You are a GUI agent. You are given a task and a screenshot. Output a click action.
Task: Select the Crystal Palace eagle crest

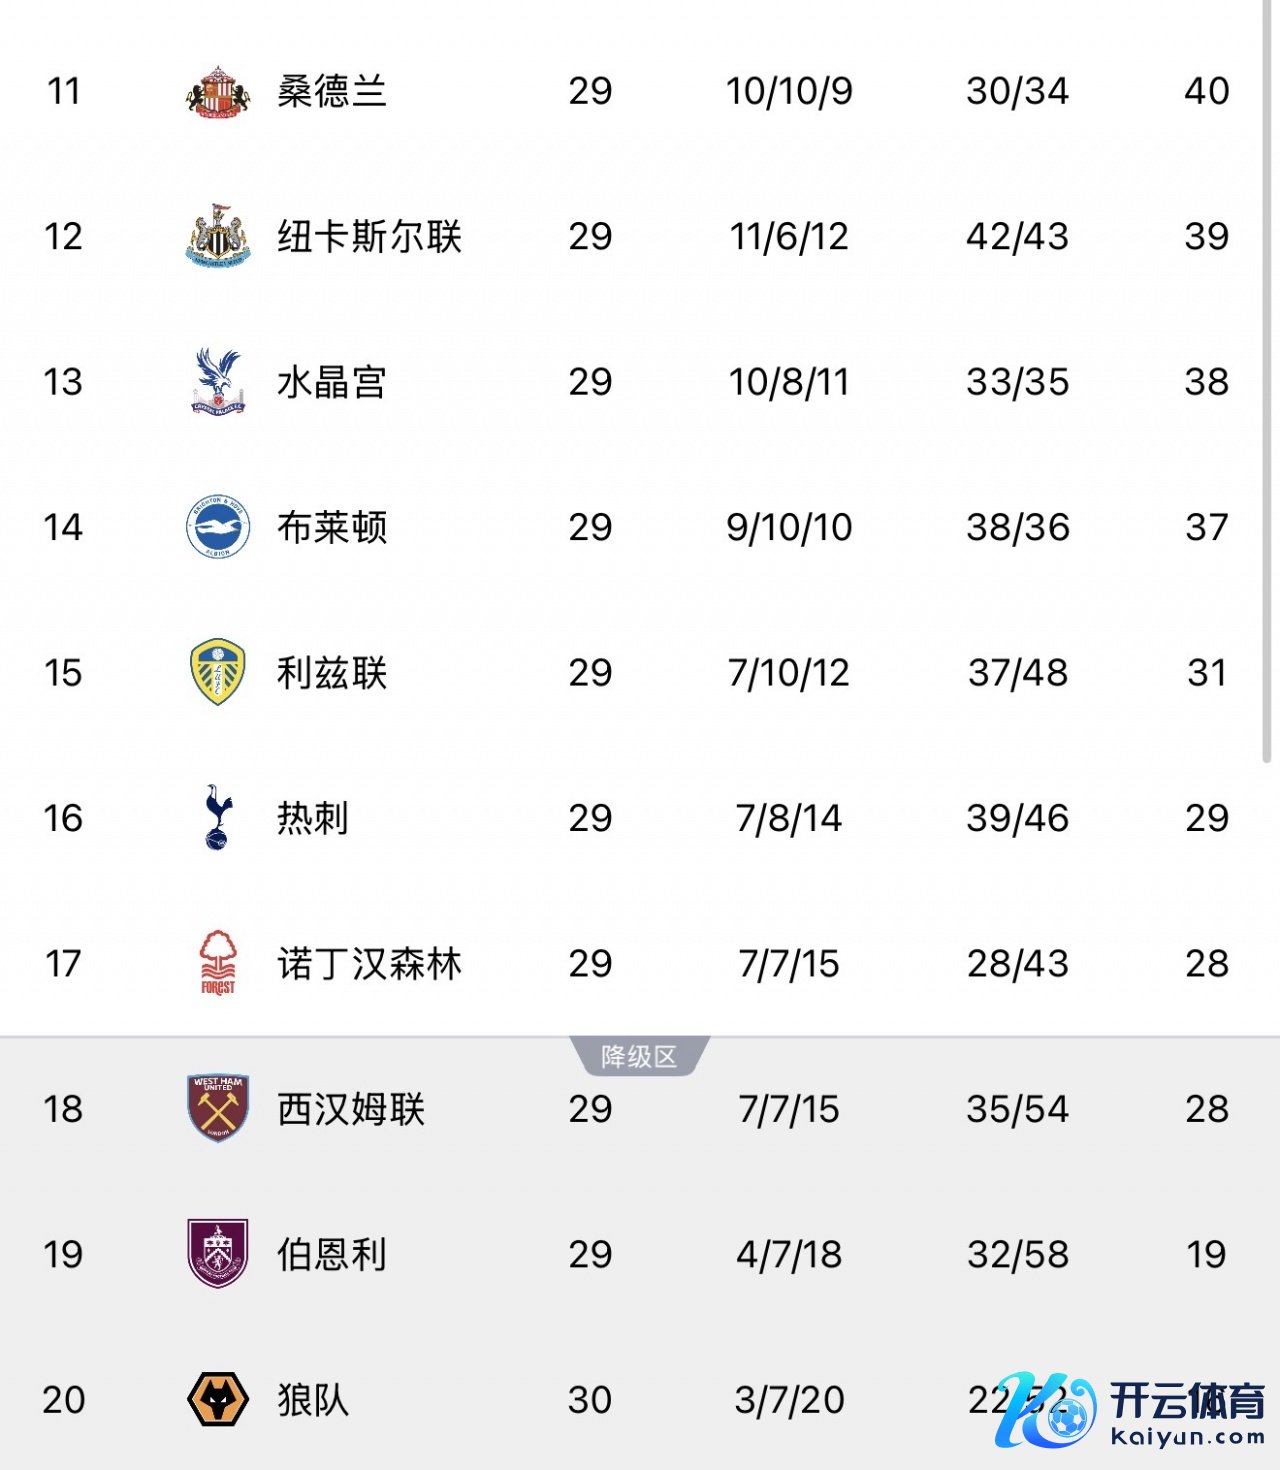[217, 382]
